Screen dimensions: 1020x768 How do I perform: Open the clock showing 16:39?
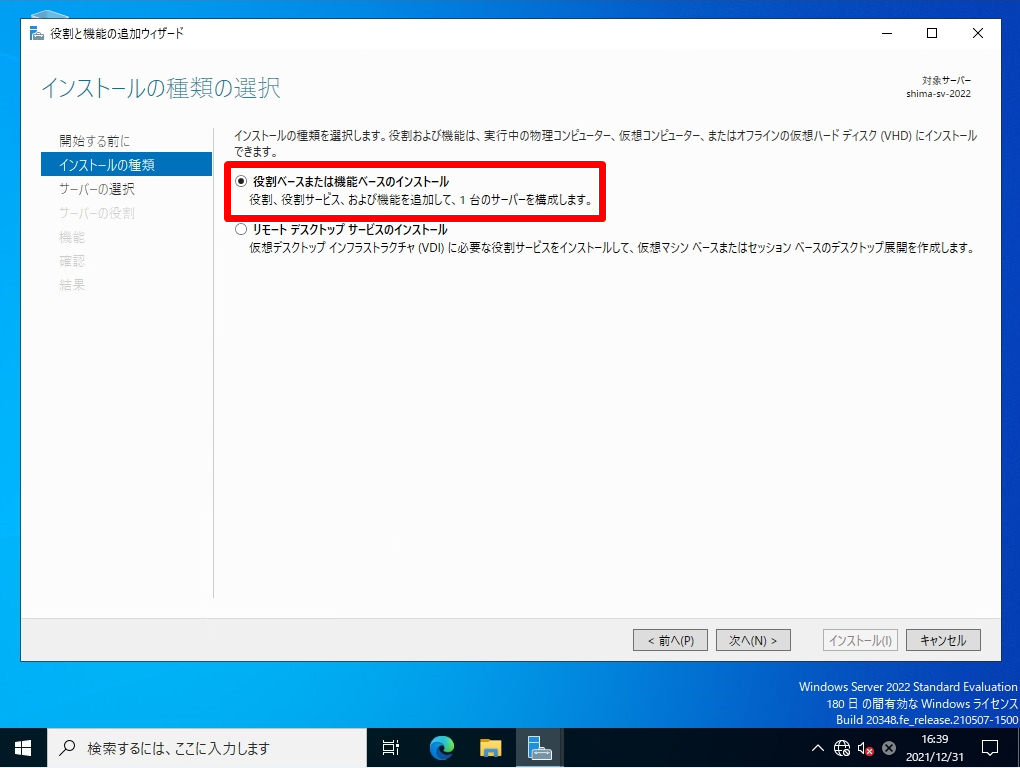(935, 748)
